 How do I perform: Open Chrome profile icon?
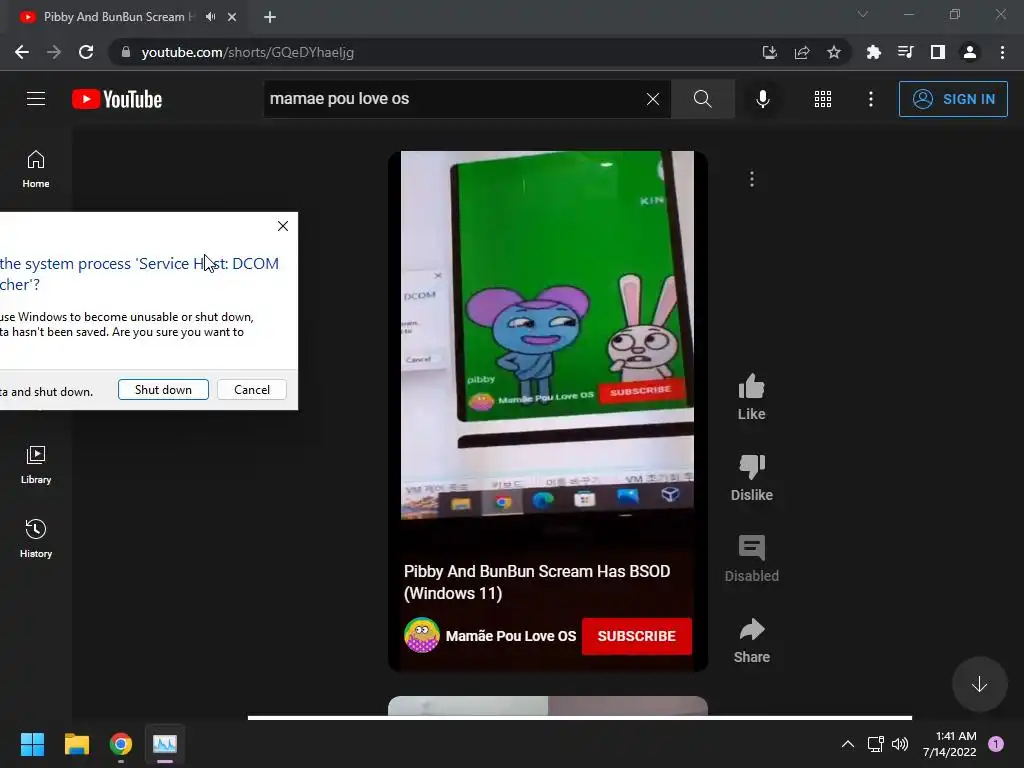tap(970, 52)
